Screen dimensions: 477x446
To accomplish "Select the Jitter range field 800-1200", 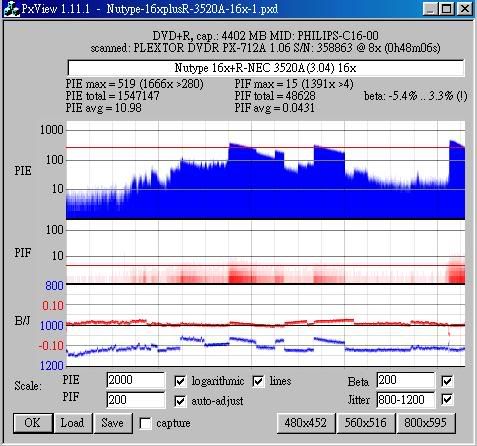I will tap(406, 400).
